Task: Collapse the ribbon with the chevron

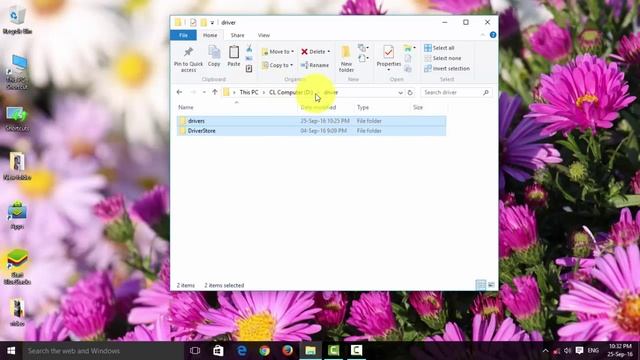Action: [483, 35]
